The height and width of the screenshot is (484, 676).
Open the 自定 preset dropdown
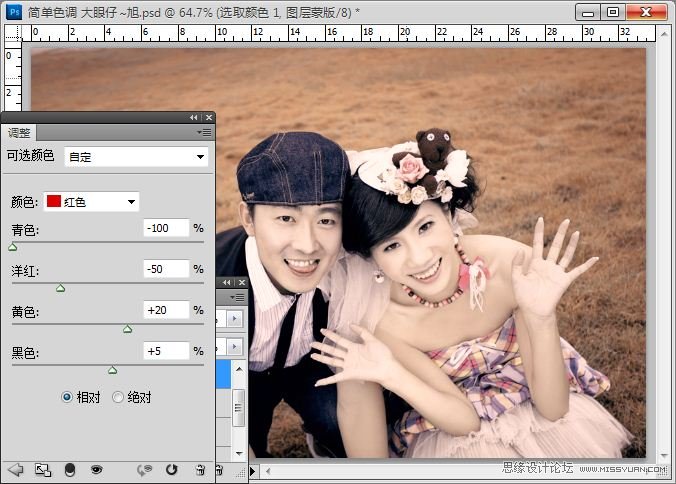pos(136,157)
